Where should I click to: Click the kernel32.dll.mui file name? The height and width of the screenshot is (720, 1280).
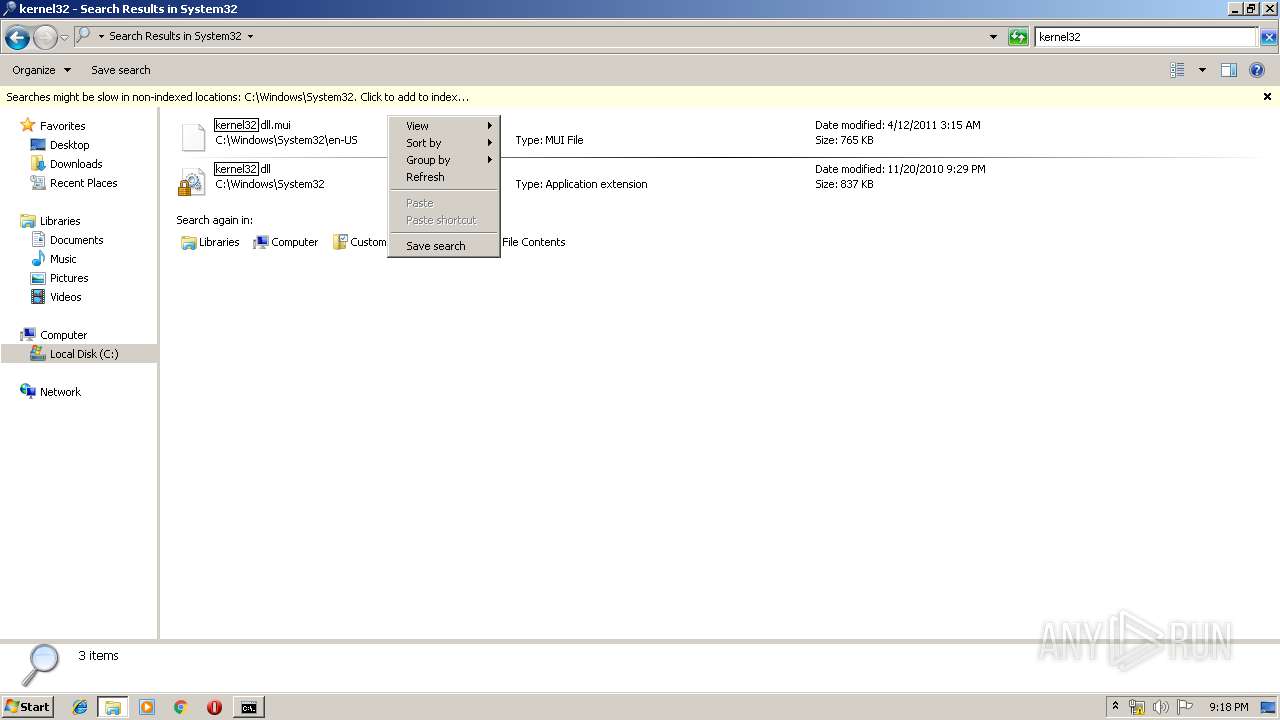(x=252, y=125)
